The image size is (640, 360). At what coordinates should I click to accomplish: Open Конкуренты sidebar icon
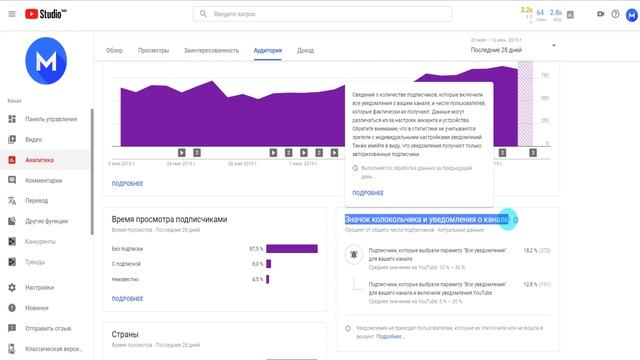[x=12, y=241]
